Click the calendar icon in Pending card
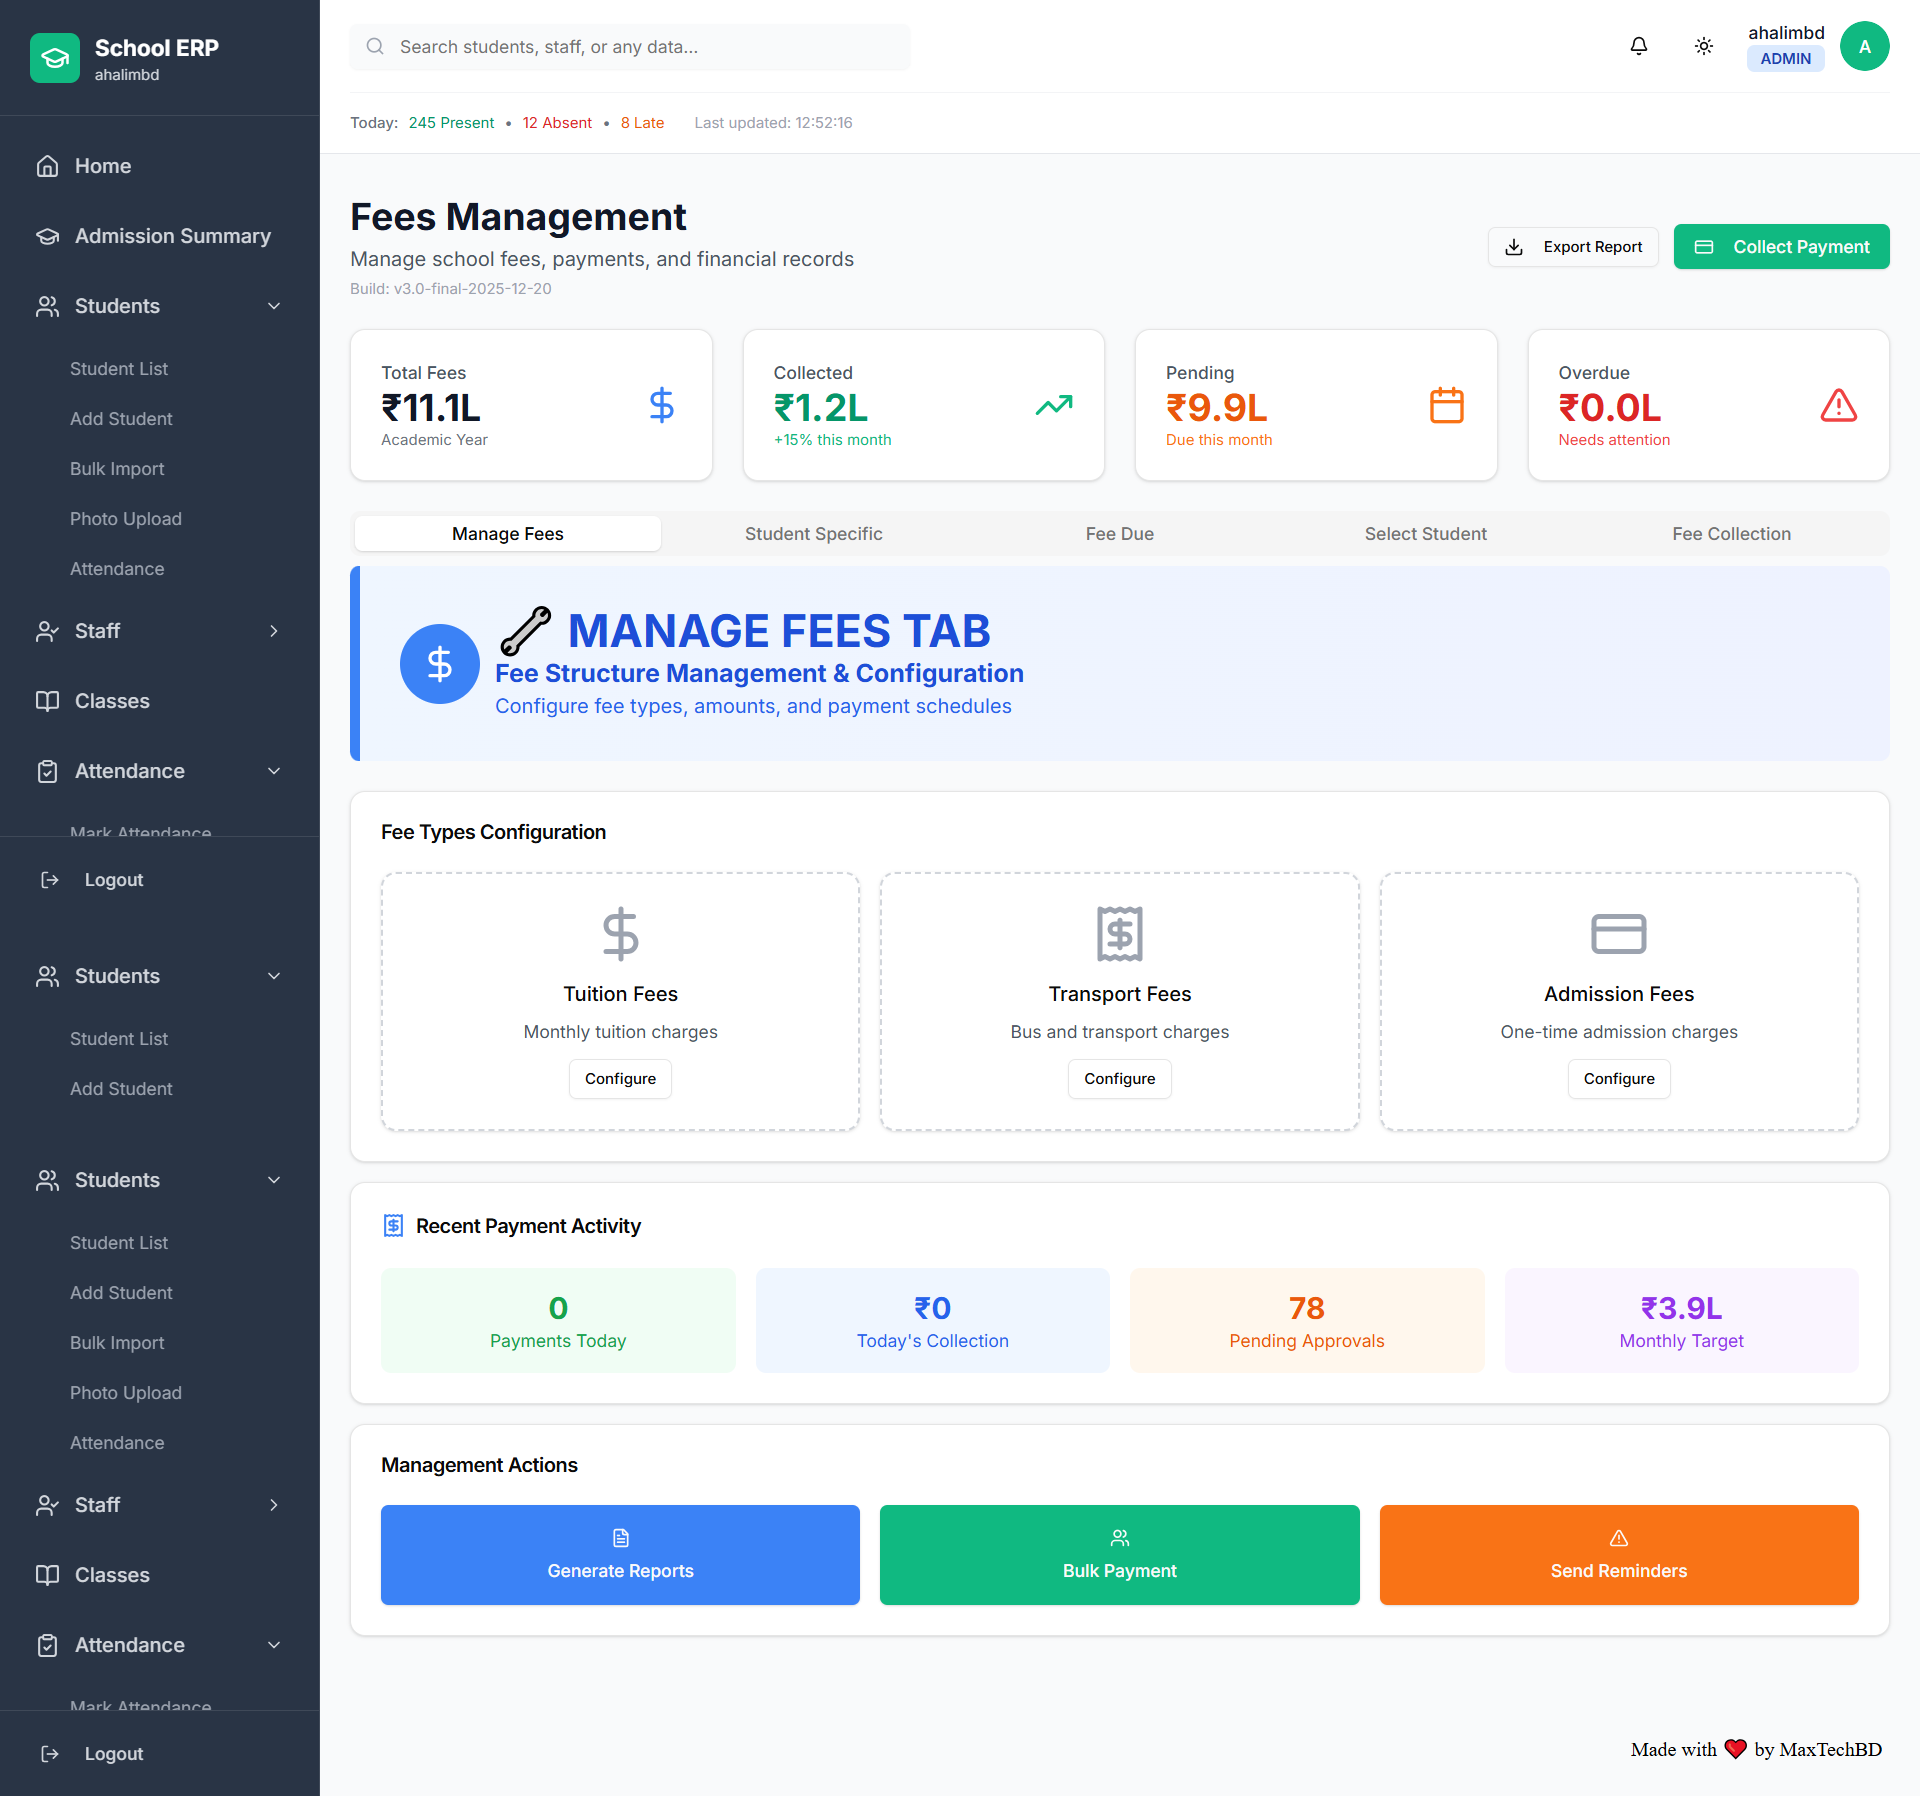The height and width of the screenshot is (1796, 1920). pyautogui.click(x=1446, y=405)
